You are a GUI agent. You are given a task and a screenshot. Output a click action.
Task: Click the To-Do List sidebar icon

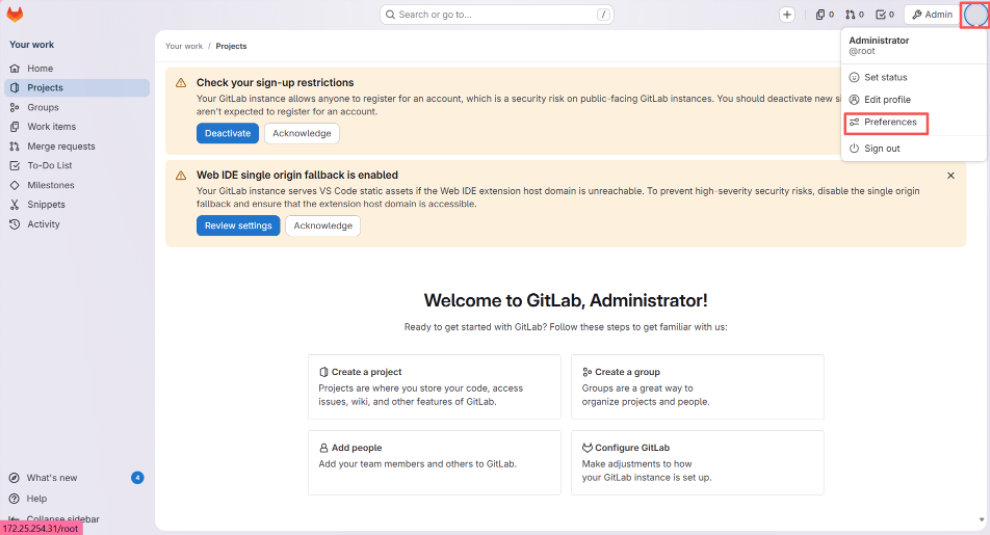point(15,165)
